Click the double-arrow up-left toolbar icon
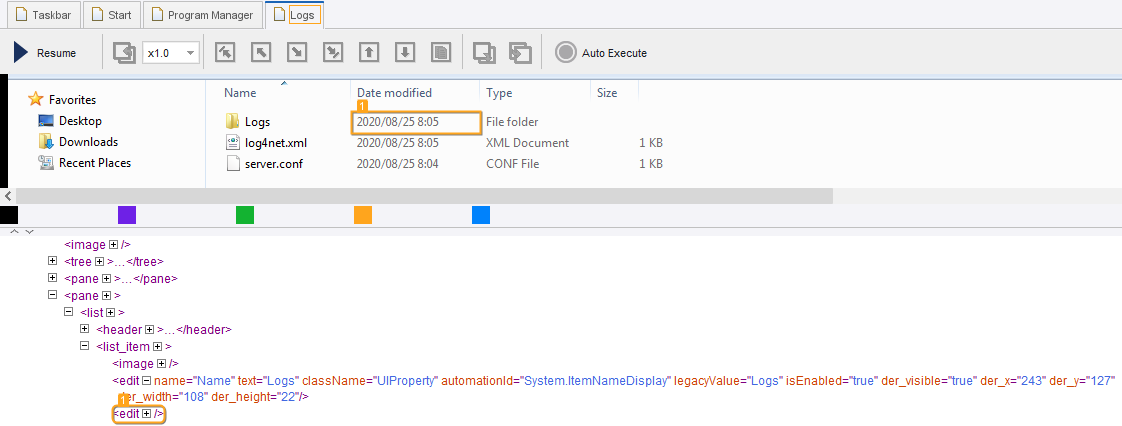The height and width of the screenshot is (426, 1122). tap(225, 53)
